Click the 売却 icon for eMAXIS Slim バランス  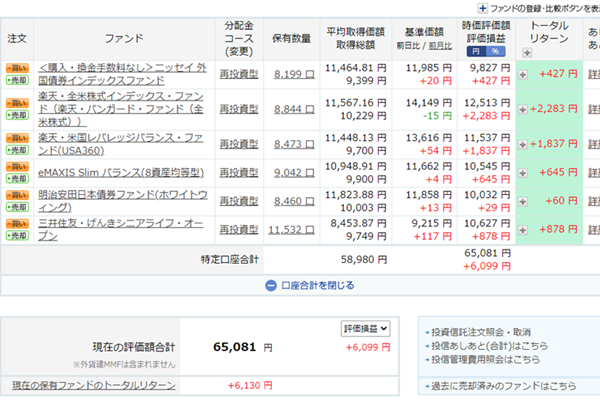click(17, 177)
